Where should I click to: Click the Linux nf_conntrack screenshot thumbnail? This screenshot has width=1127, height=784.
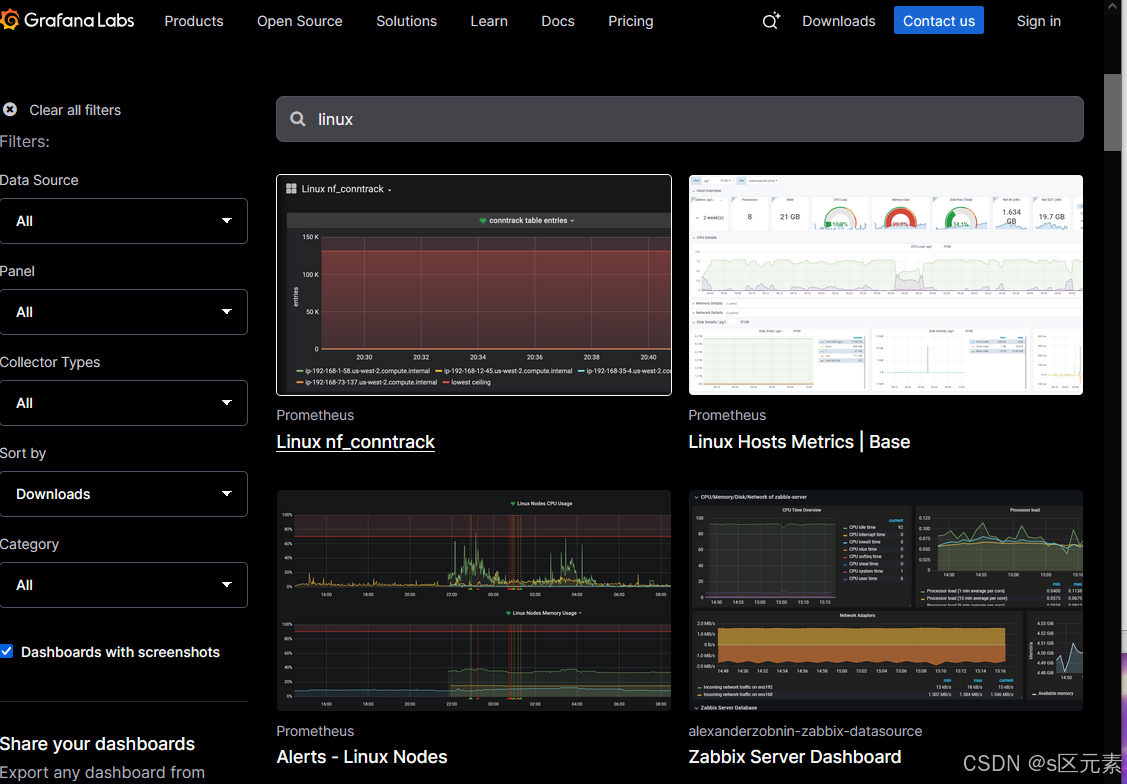tap(474, 285)
